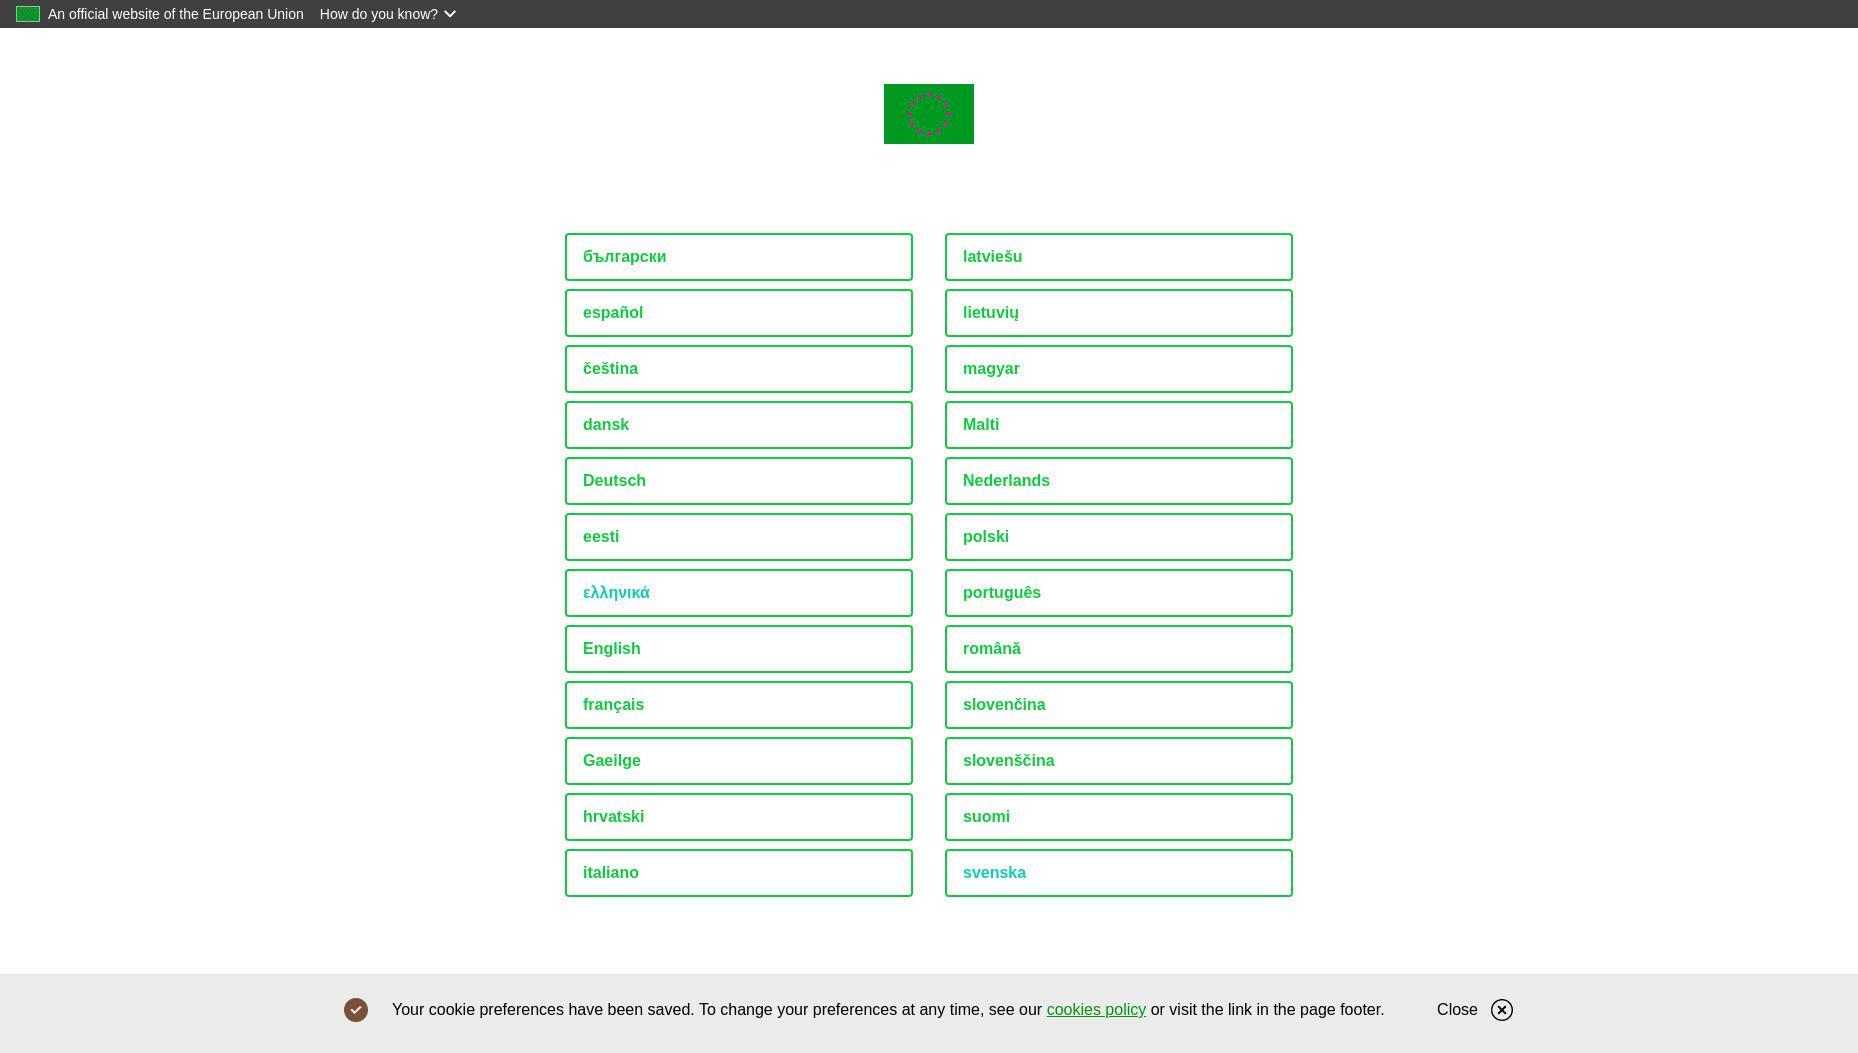Click "An official website of the European Union" text
1858x1053 pixels.
(176, 14)
